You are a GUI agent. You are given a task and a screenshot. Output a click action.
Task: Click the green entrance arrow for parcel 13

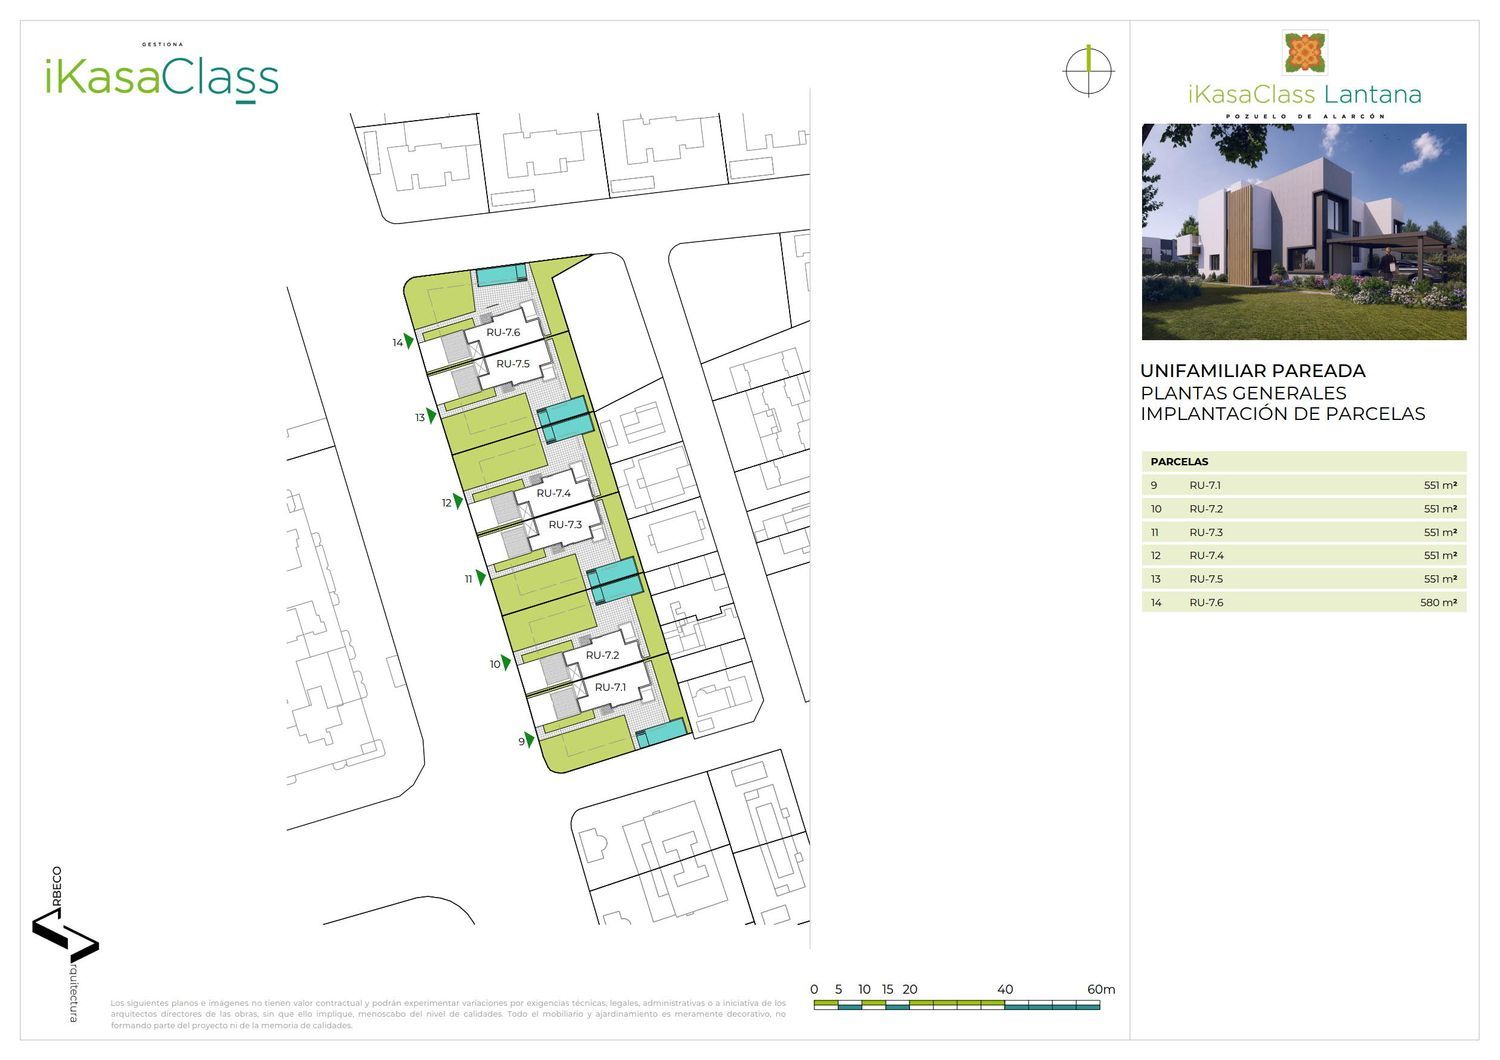click(x=431, y=416)
